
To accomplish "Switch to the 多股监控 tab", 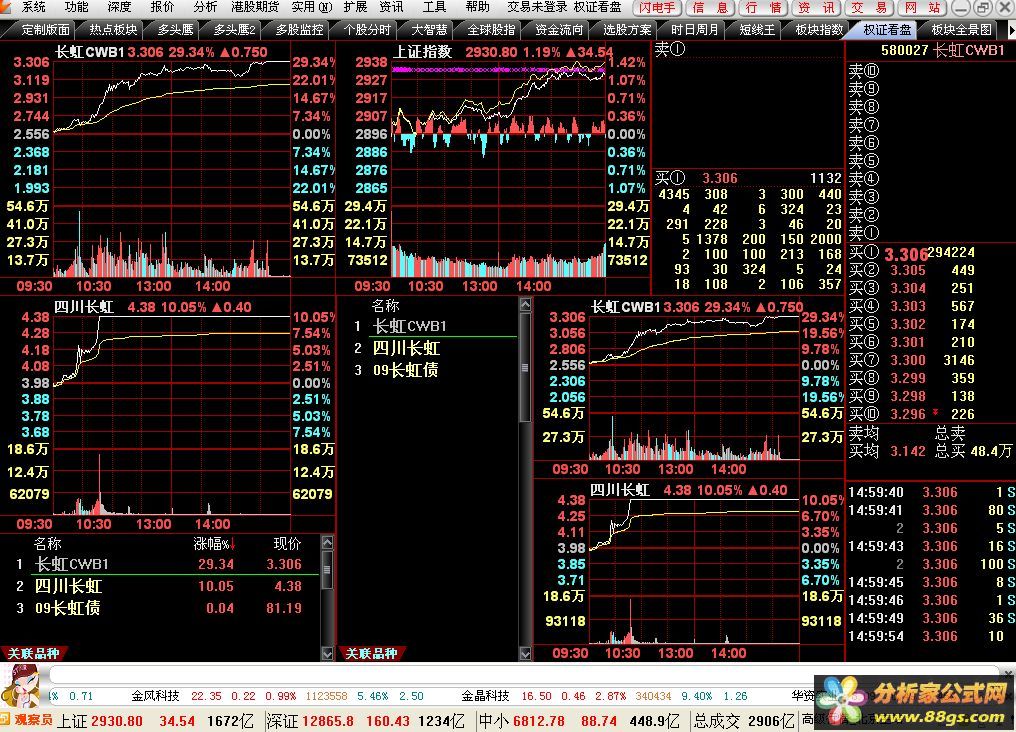I will [299, 30].
